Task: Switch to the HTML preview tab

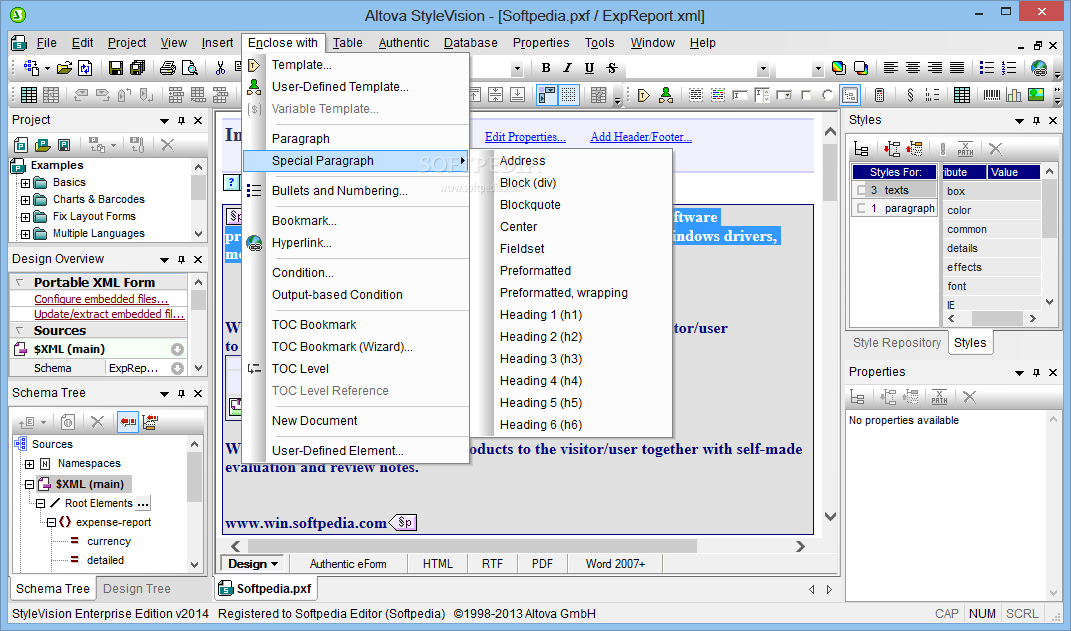Action: click(437, 563)
